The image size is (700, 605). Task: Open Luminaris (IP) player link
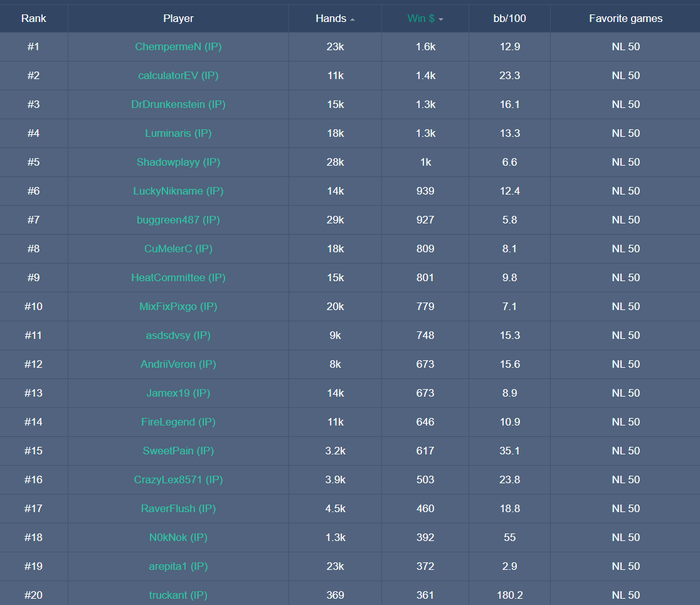coord(178,134)
